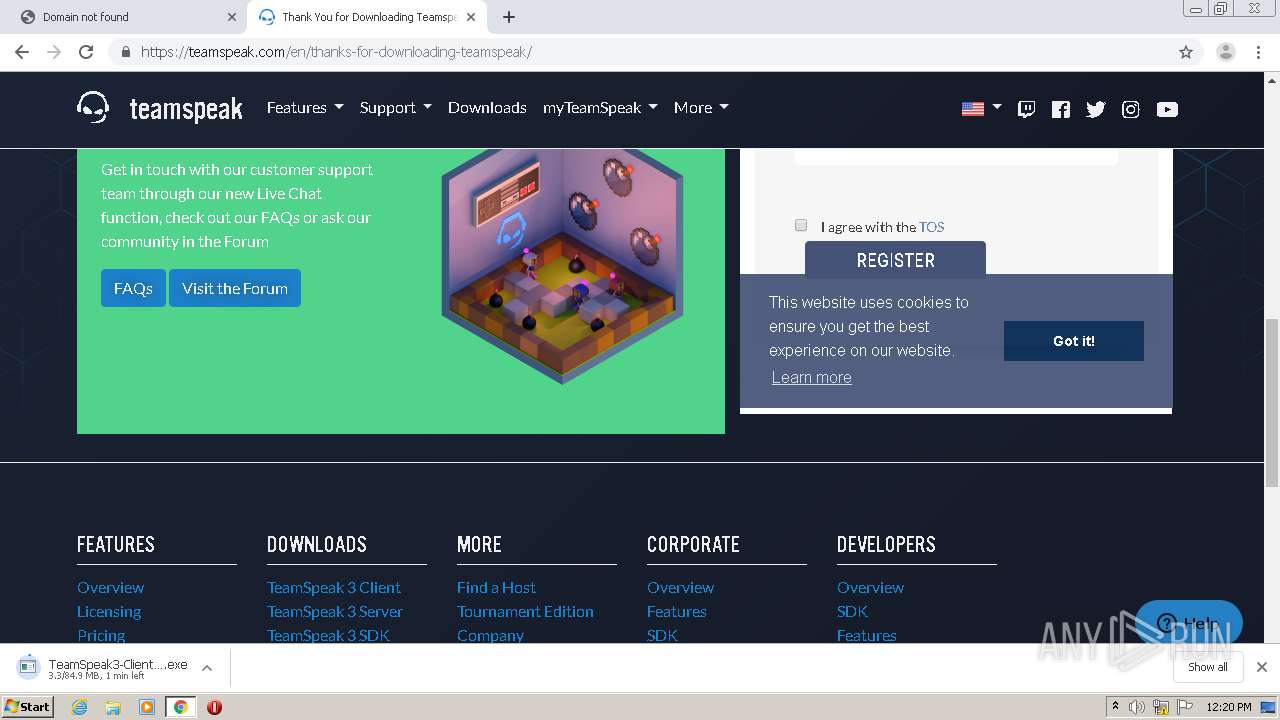Open TeamSpeak Instagram icon
Image resolution: width=1280 pixels, height=720 pixels.
(1131, 109)
